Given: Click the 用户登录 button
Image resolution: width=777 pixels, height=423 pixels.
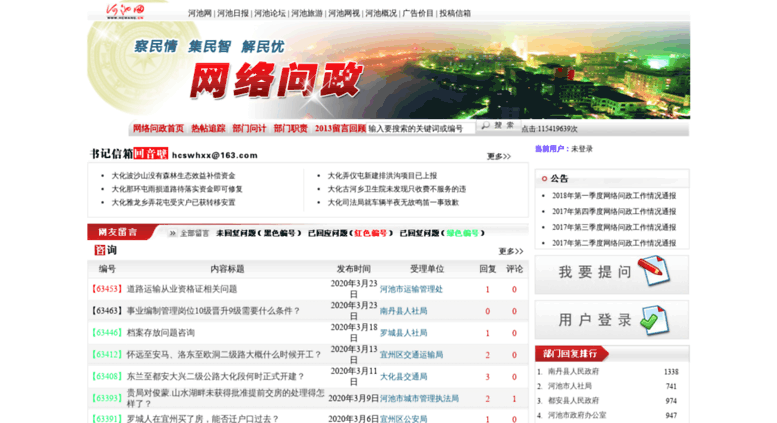Looking at the screenshot, I should pyautogui.click(x=612, y=320).
